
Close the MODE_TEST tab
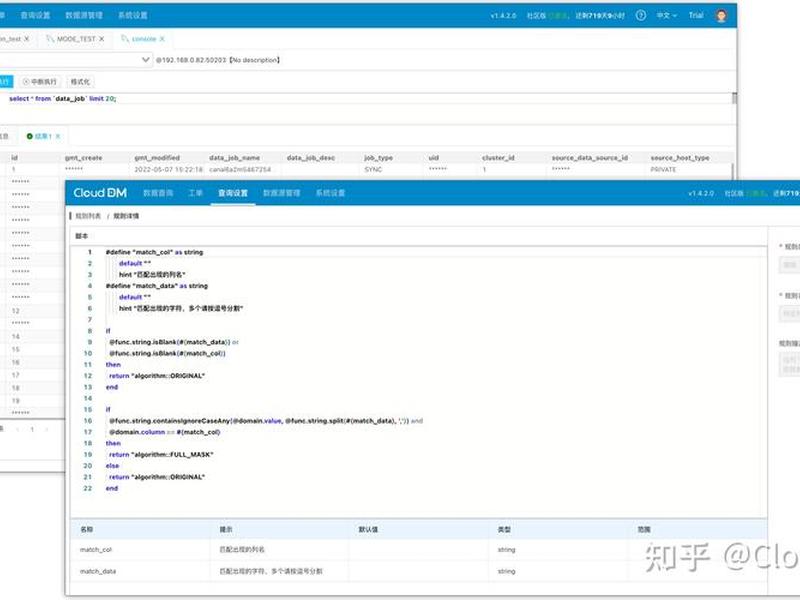102,39
